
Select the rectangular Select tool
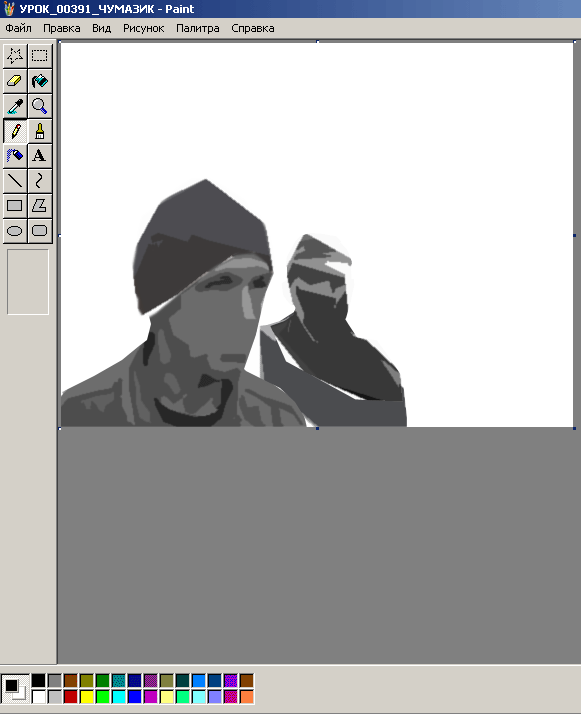pos(40,56)
